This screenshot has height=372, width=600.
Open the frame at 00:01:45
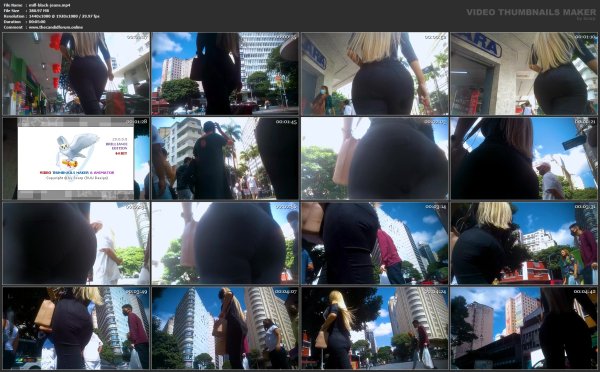click(225, 158)
